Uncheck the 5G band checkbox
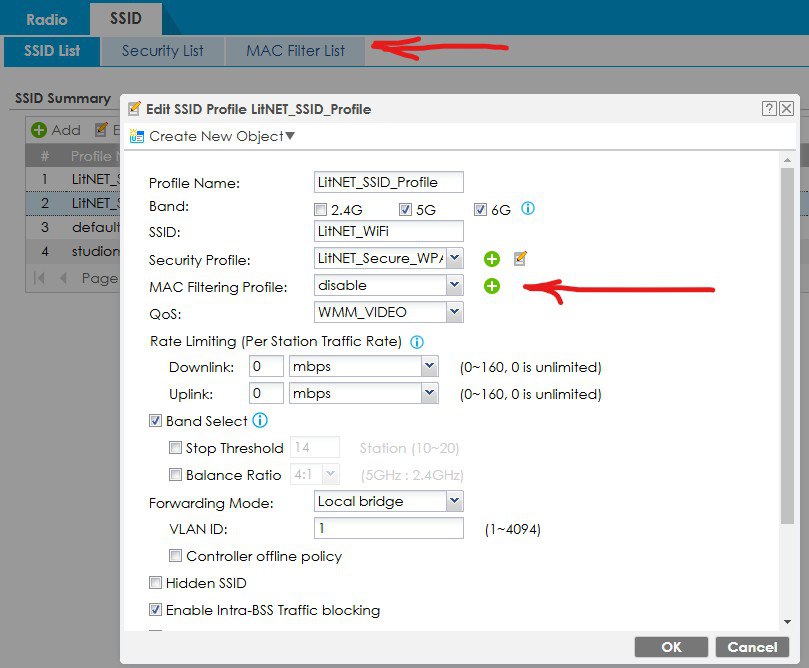Image resolution: width=809 pixels, height=668 pixels. tap(406, 209)
